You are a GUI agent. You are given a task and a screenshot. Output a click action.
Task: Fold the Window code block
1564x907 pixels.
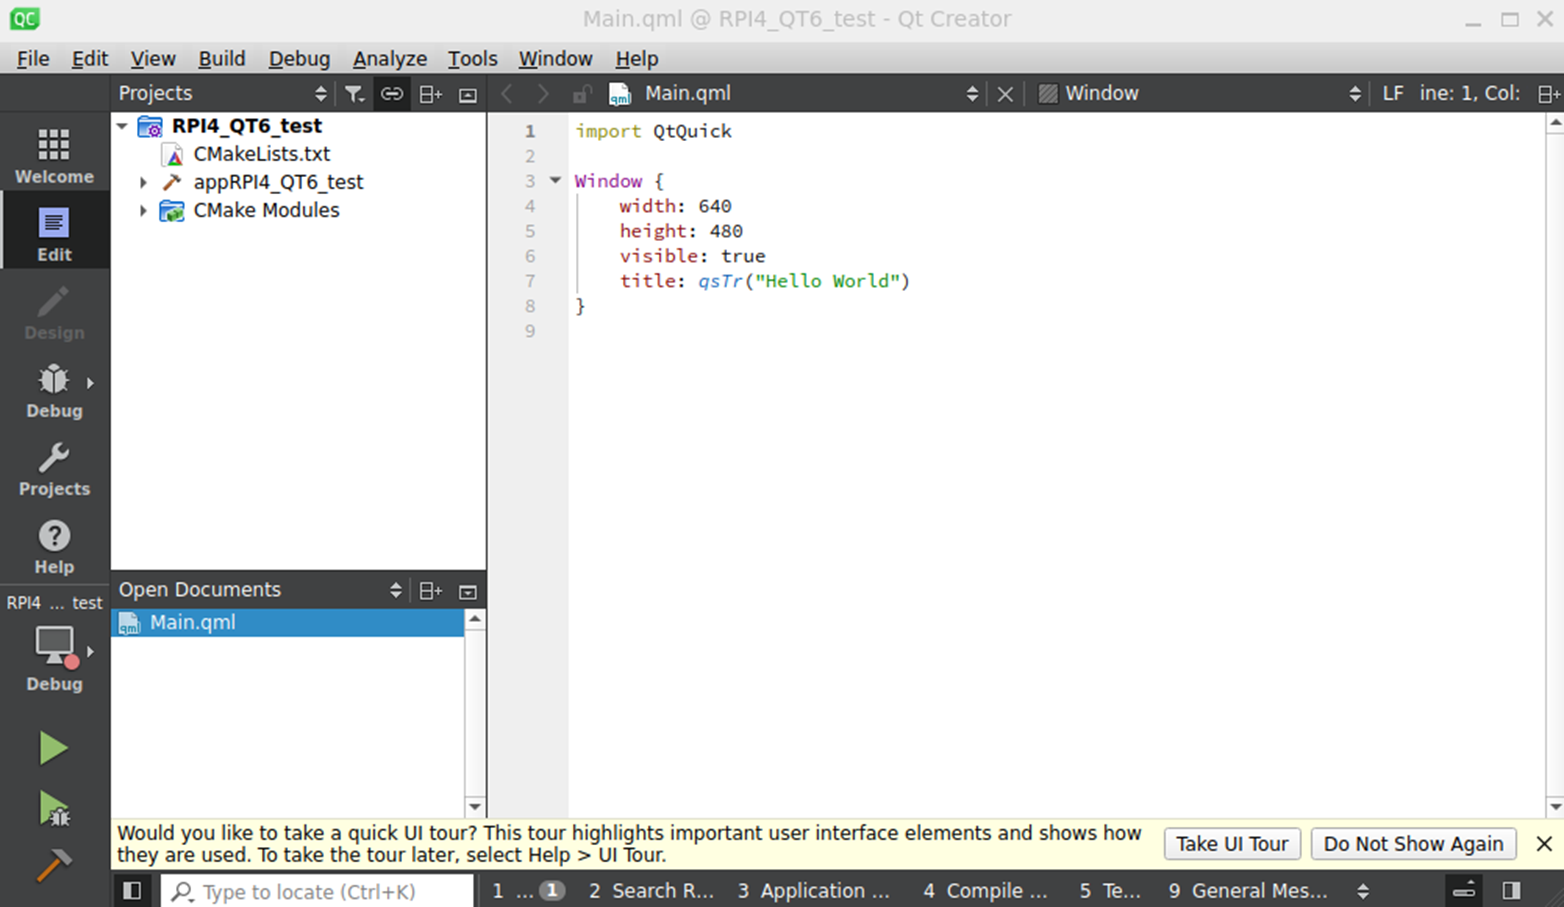tap(555, 181)
